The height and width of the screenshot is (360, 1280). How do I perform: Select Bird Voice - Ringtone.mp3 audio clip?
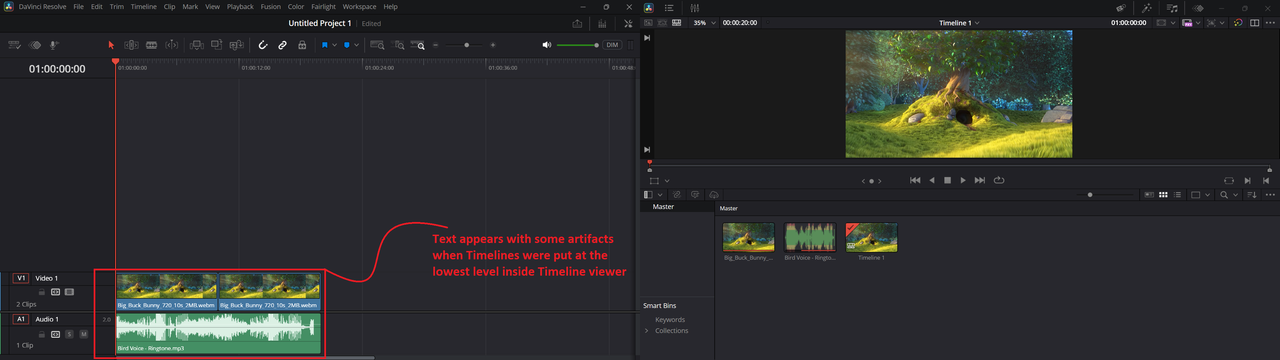[218, 333]
